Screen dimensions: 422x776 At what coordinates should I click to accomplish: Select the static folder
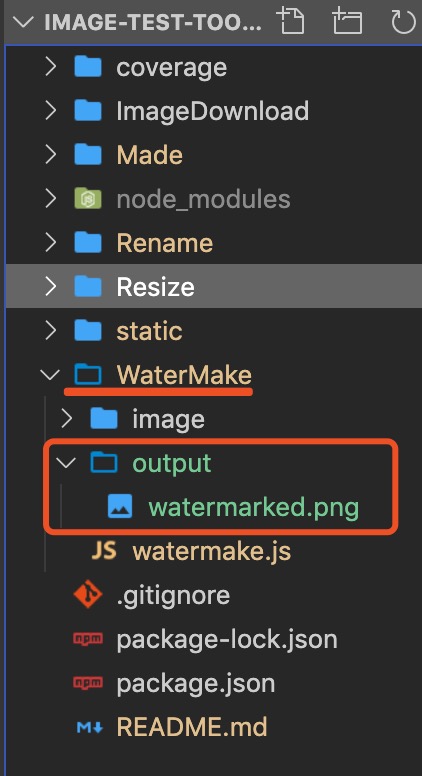(149, 331)
